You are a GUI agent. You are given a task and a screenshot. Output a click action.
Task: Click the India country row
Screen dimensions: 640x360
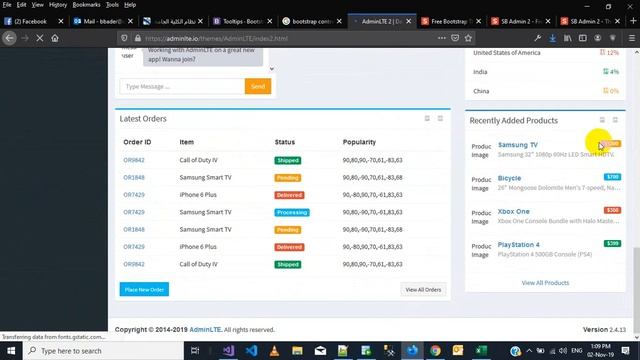coord(545,72)
